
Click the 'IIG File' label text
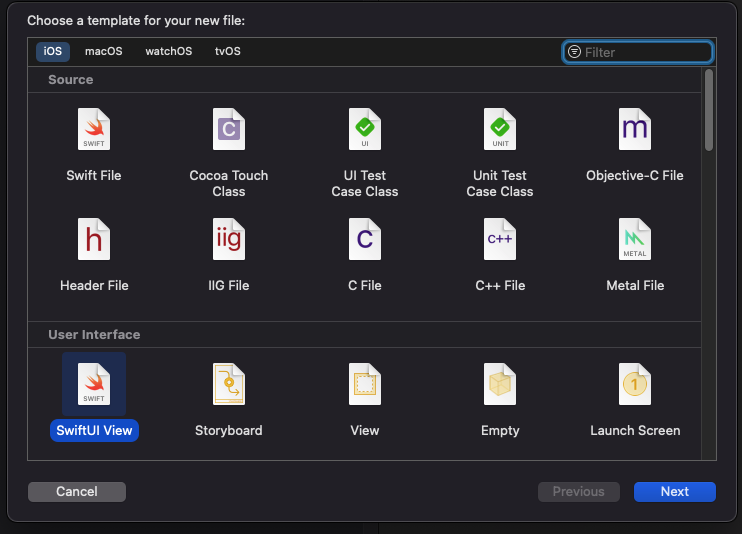pos(229,285)
